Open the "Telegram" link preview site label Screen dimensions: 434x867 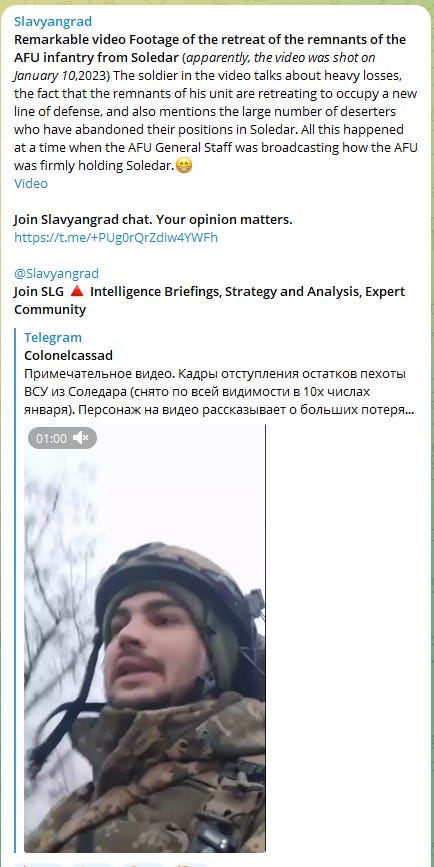pos(53,337)
